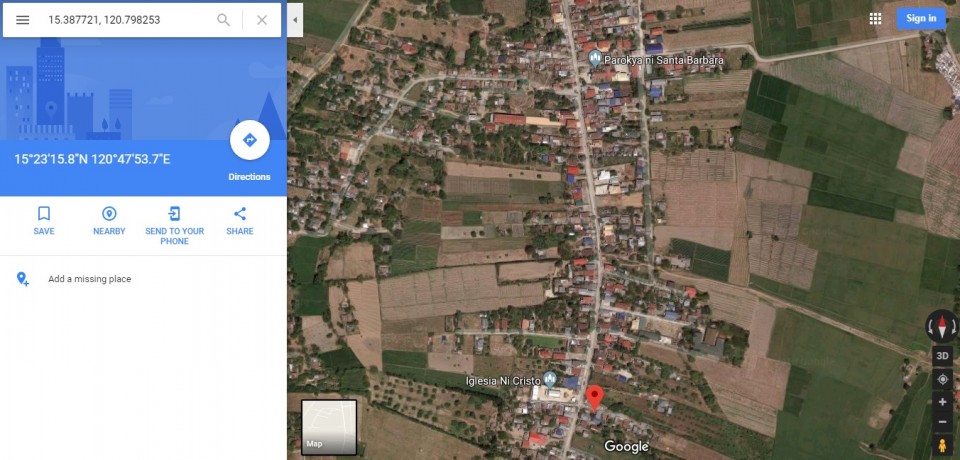Show your current location
Screen dimensions: 960x460
coord(942,380)
